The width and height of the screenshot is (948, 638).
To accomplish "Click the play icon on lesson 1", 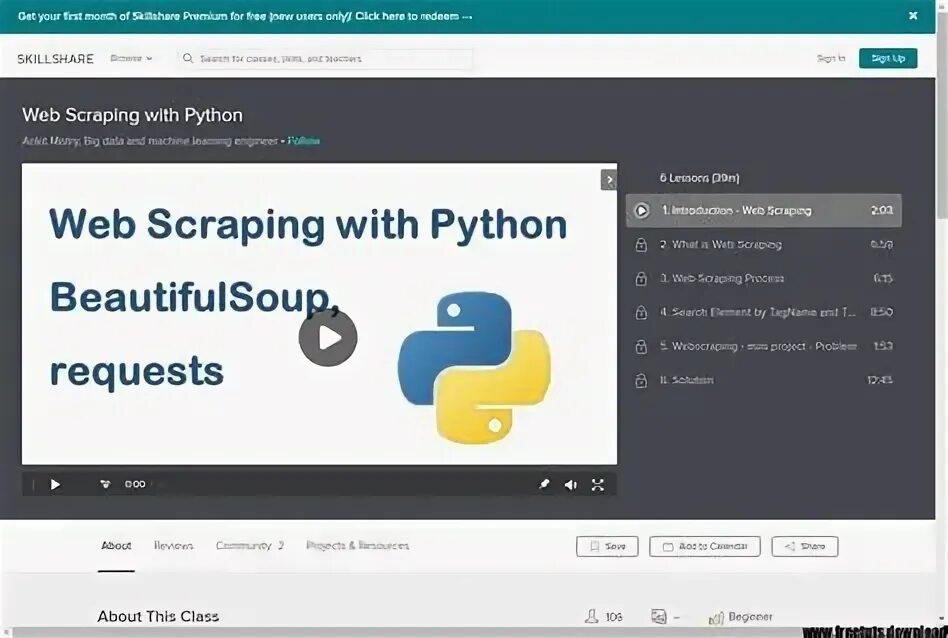I will [641, 210].
